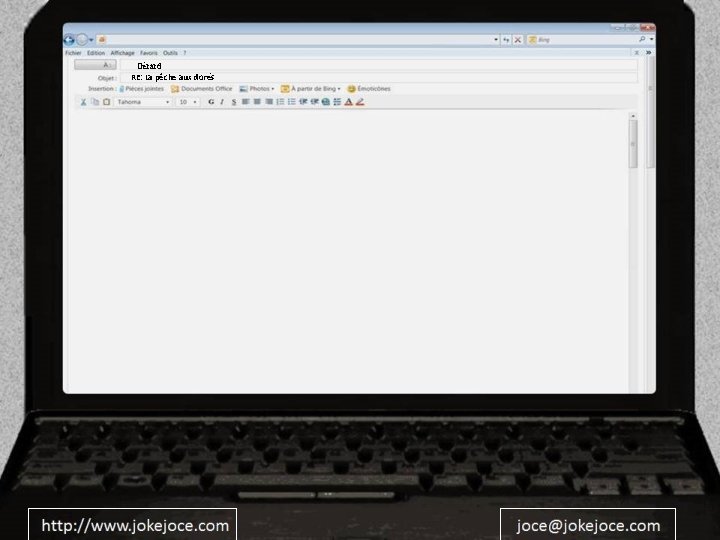The image size is (720, 540).
Task: Open the Affichage menu
Action: (122, 53)
